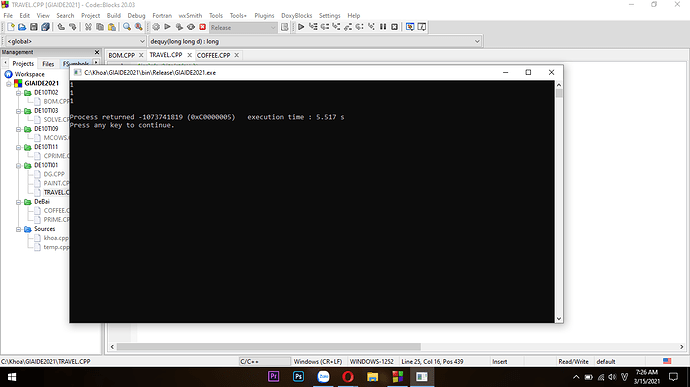
Task: Save the current file via floppy icon
Action: click(x=33, y=27)
